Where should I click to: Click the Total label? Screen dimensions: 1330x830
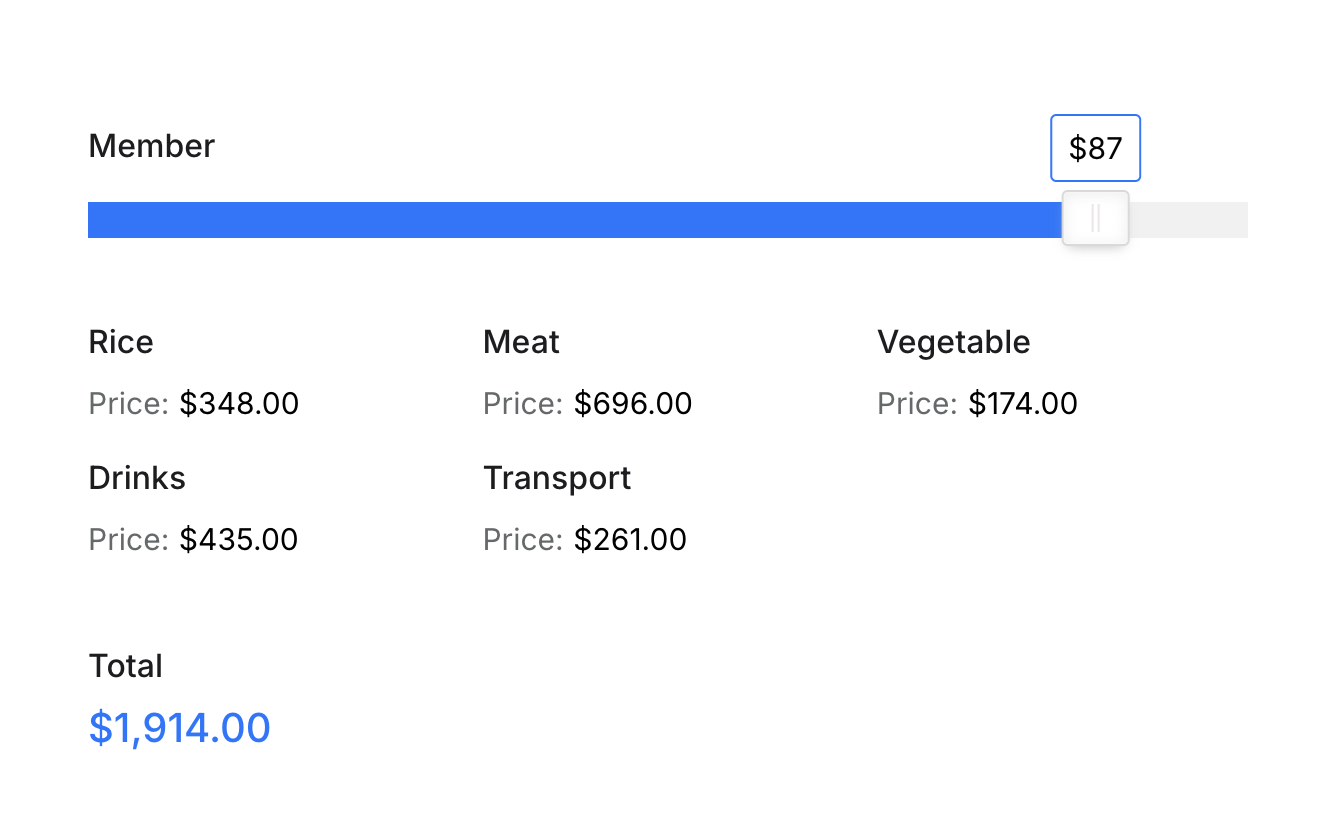point(125,666)
